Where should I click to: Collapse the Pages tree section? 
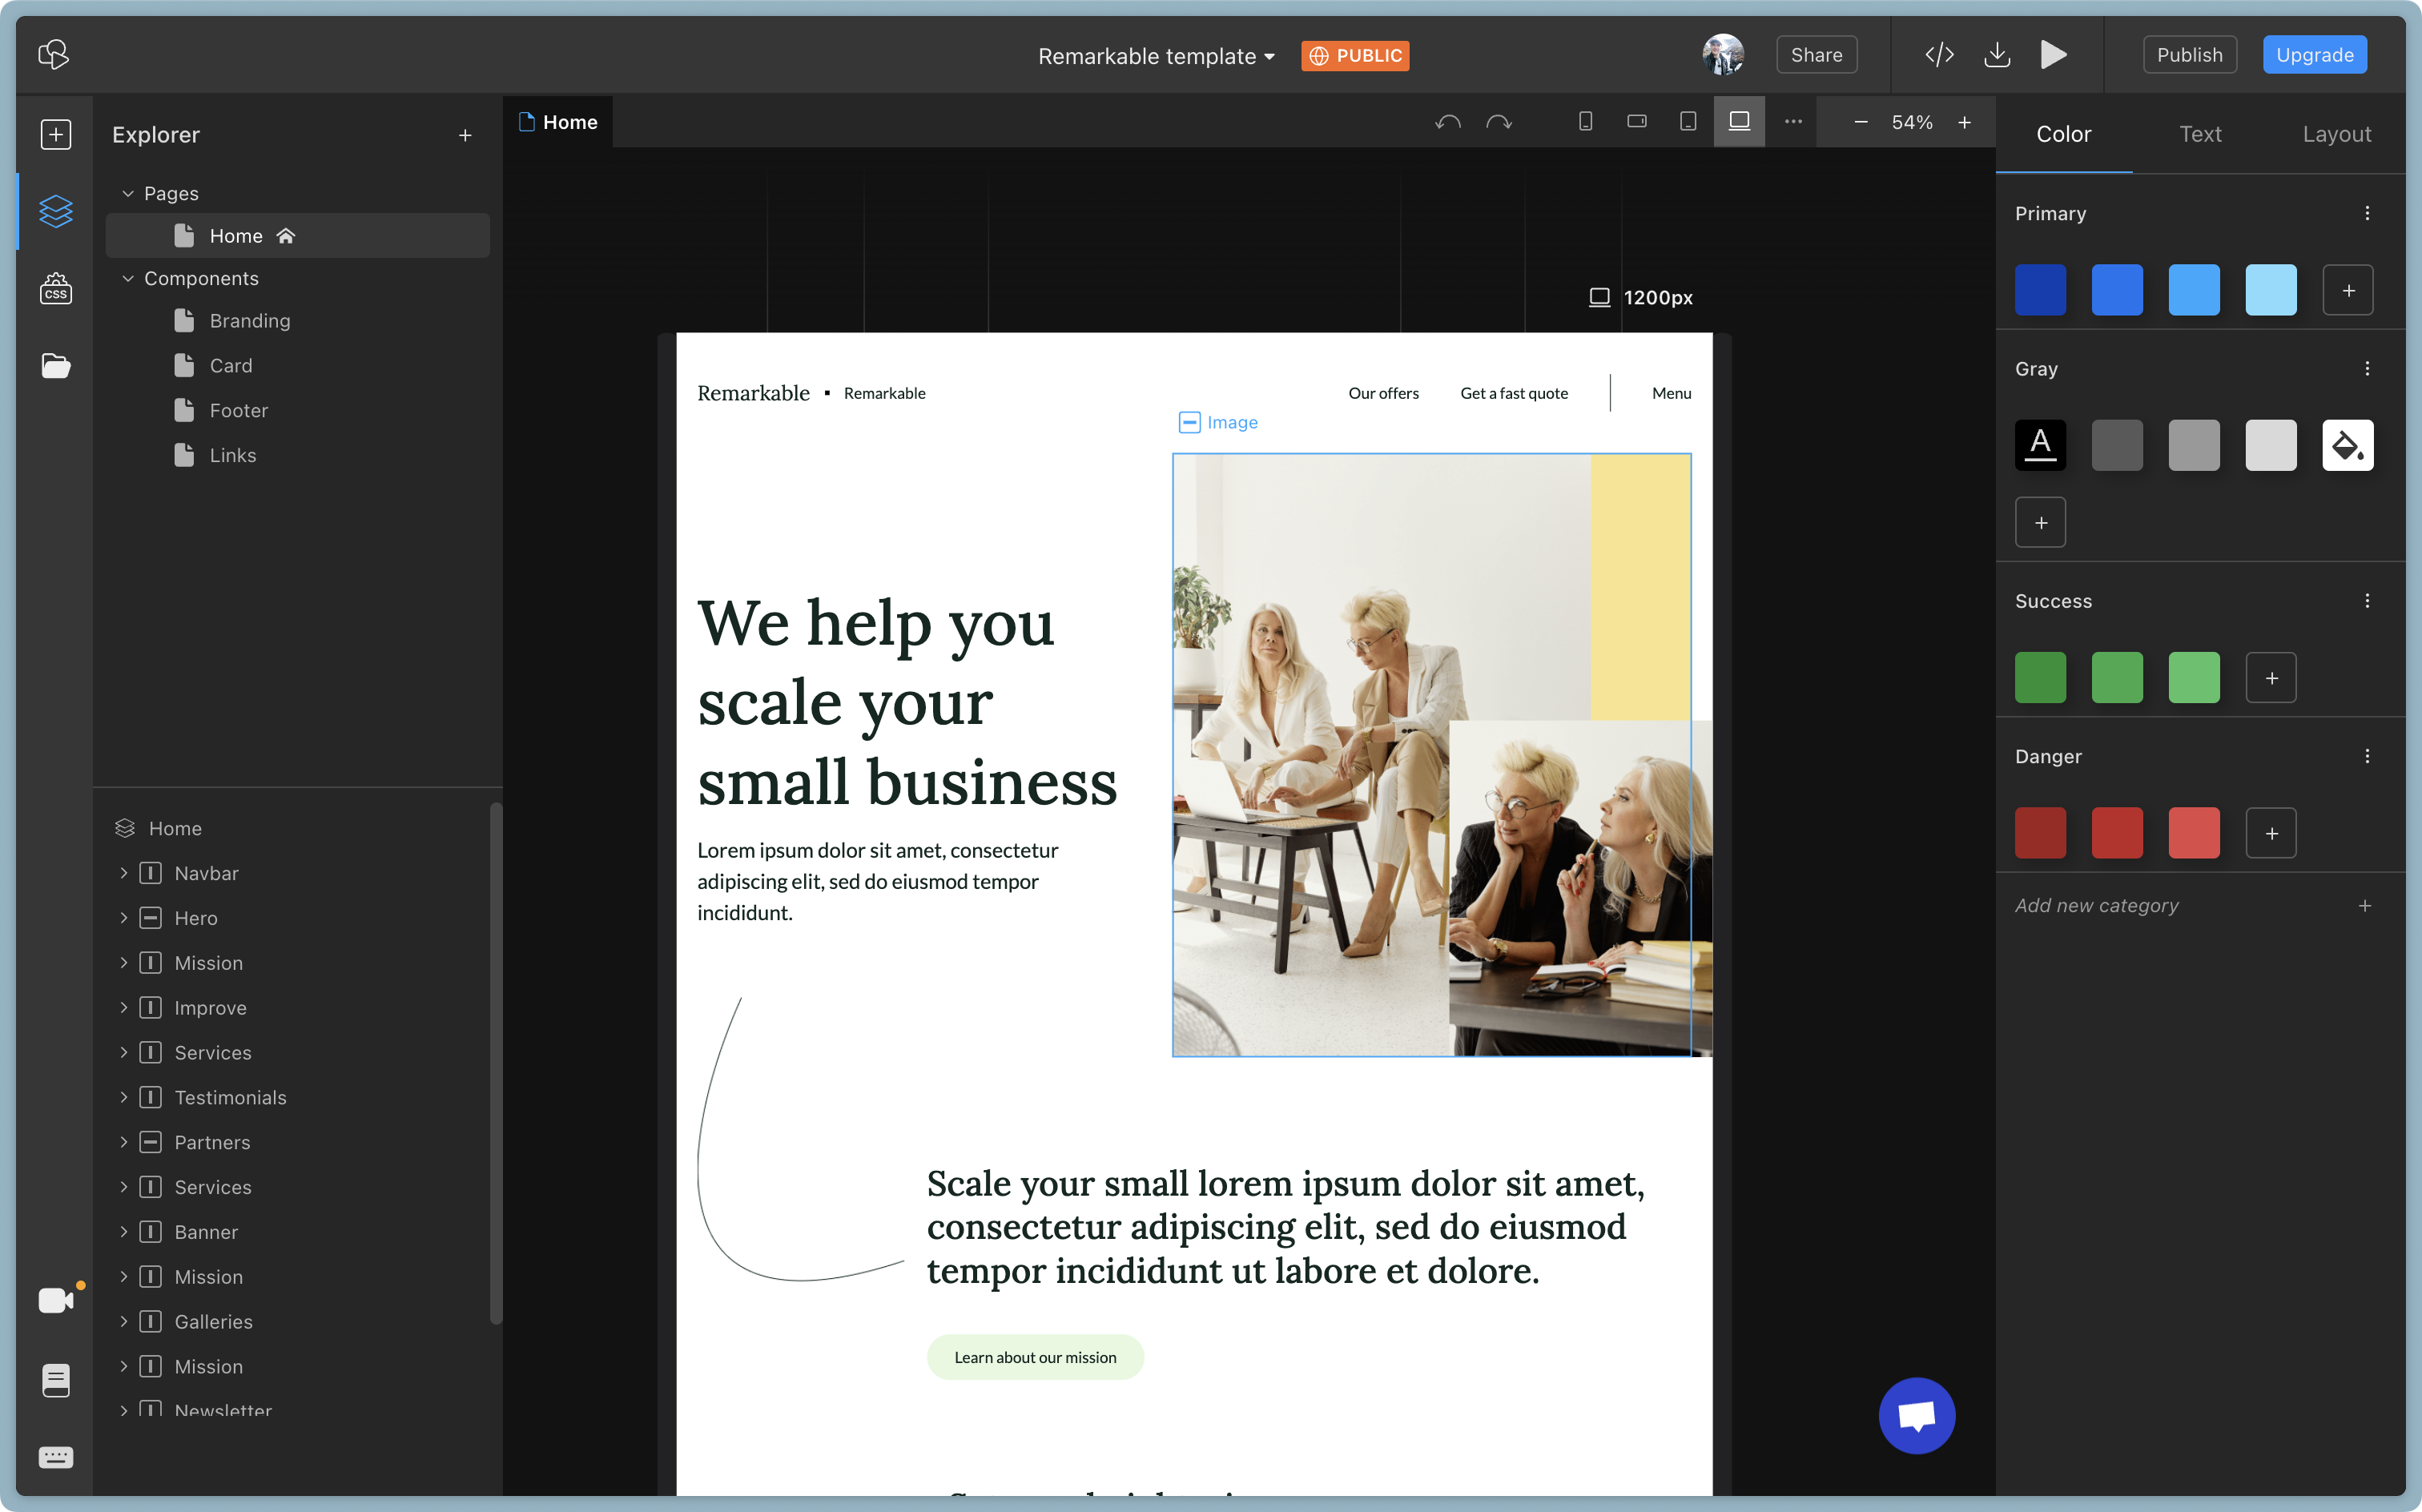click(128, 193)
